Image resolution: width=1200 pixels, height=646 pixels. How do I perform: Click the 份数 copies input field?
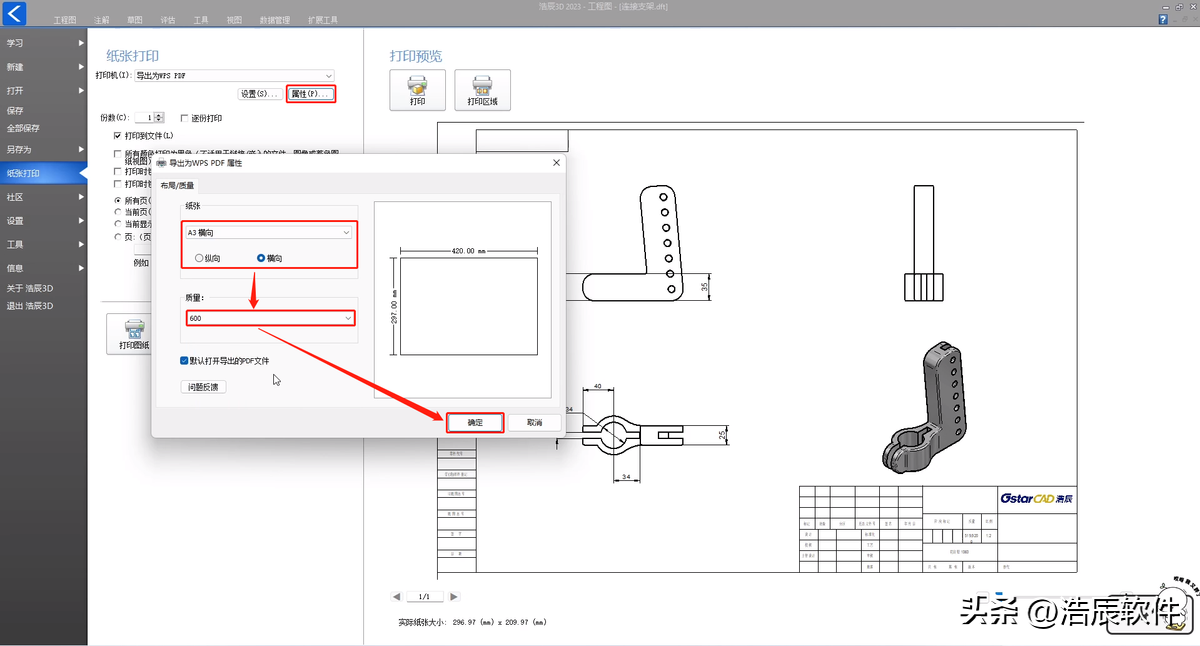pos(145,117)
